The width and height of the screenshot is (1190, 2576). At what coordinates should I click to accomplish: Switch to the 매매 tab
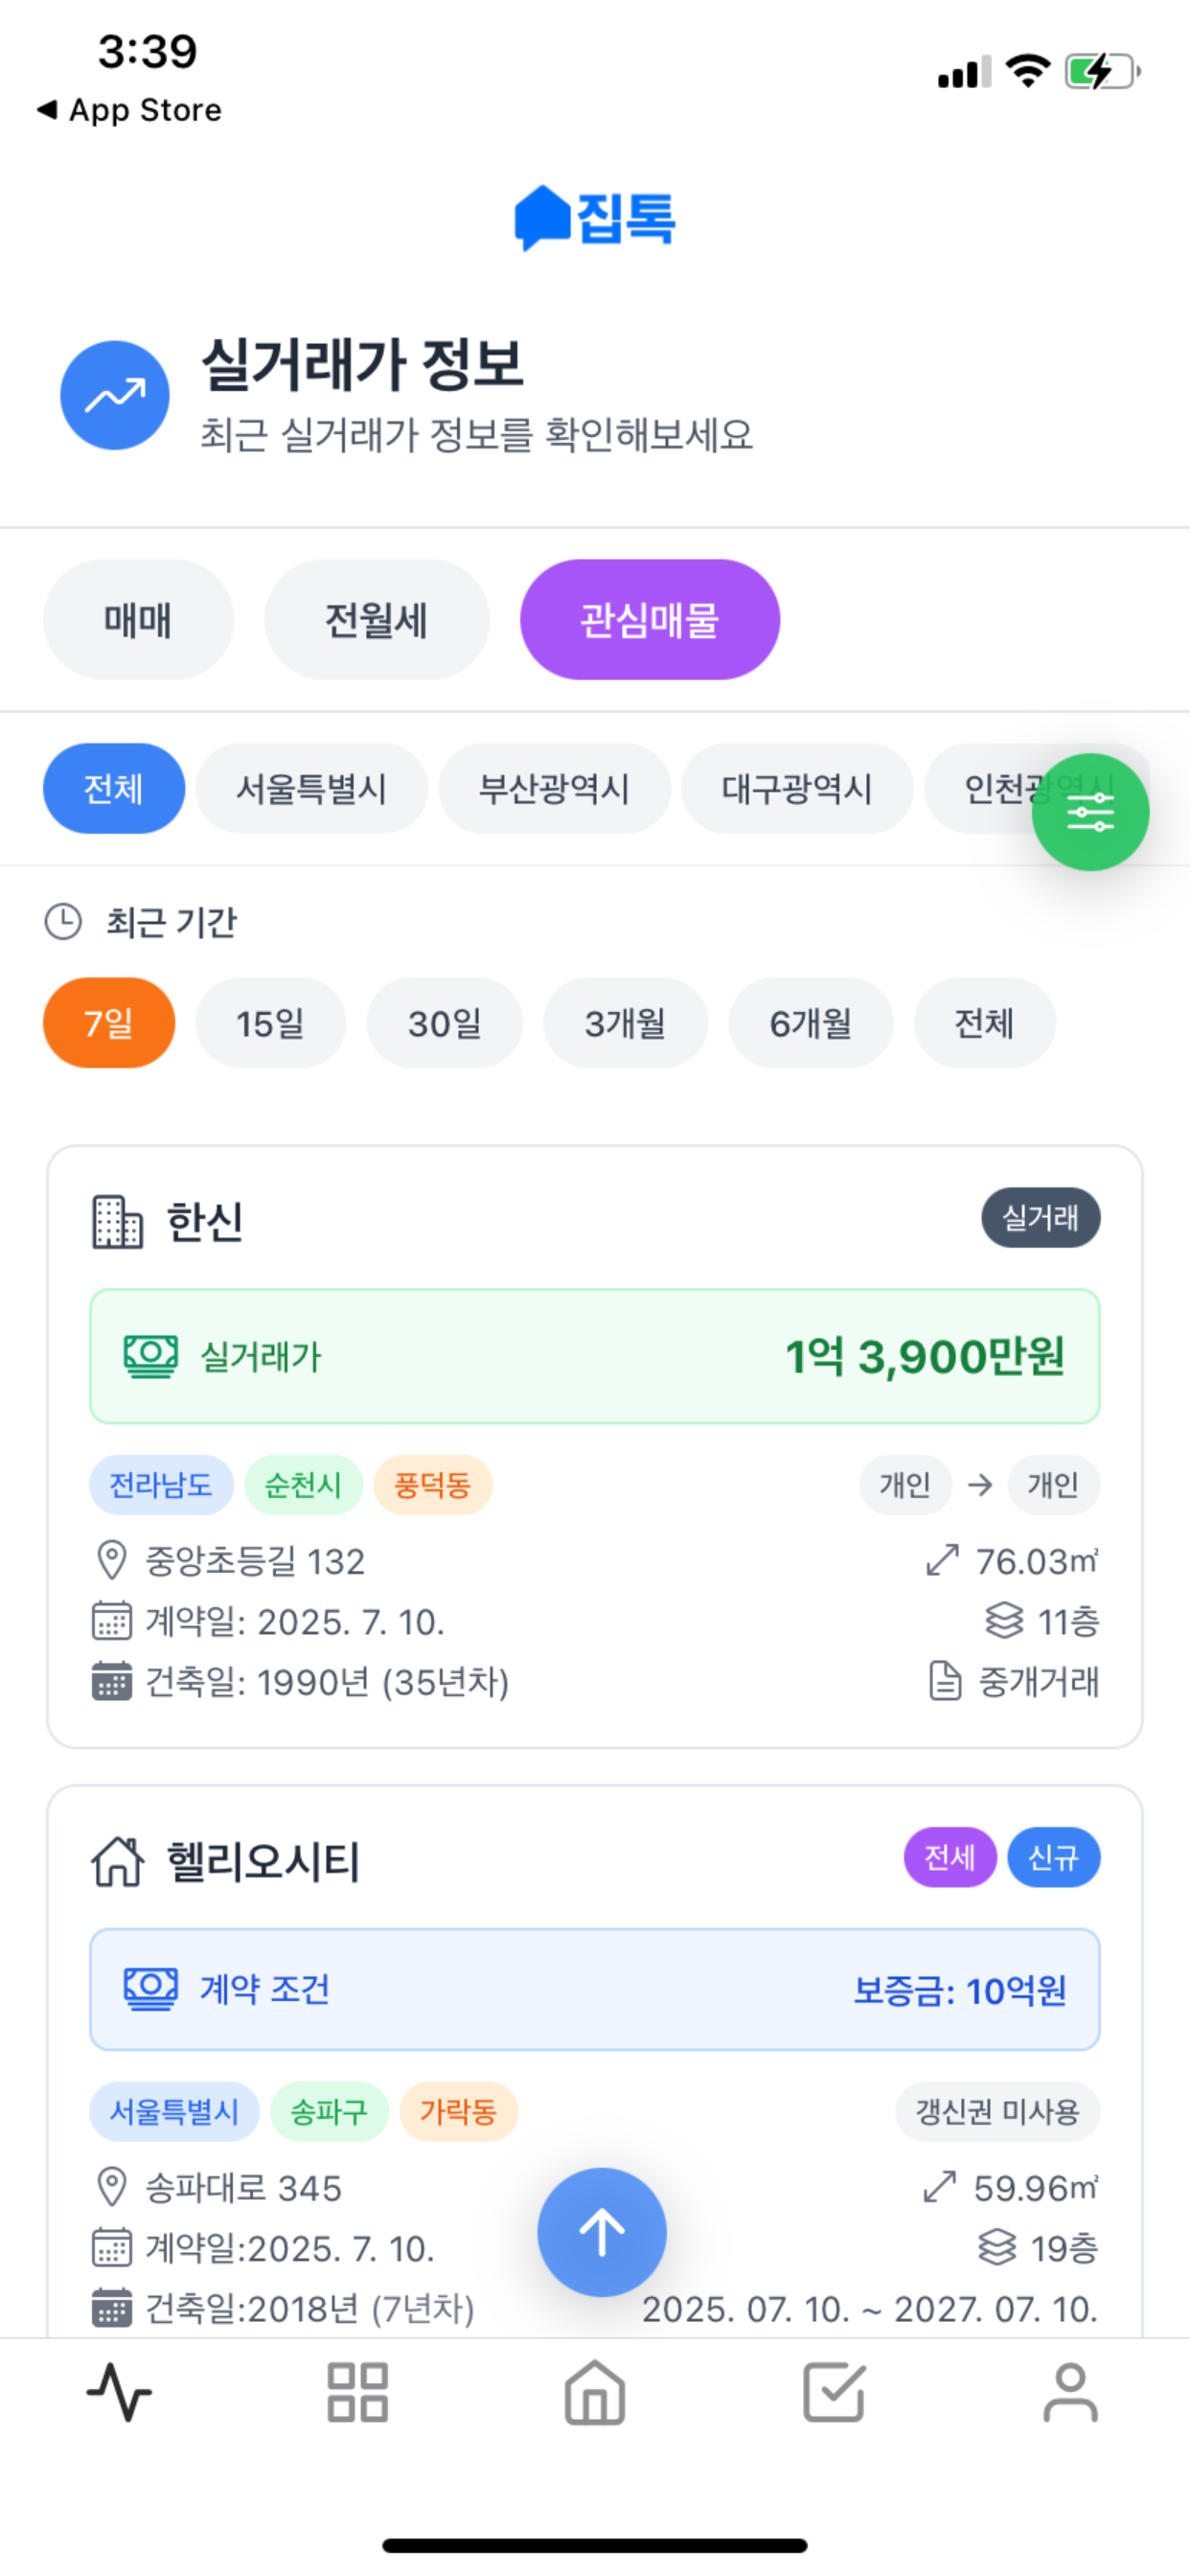click(x=138, y=619)
